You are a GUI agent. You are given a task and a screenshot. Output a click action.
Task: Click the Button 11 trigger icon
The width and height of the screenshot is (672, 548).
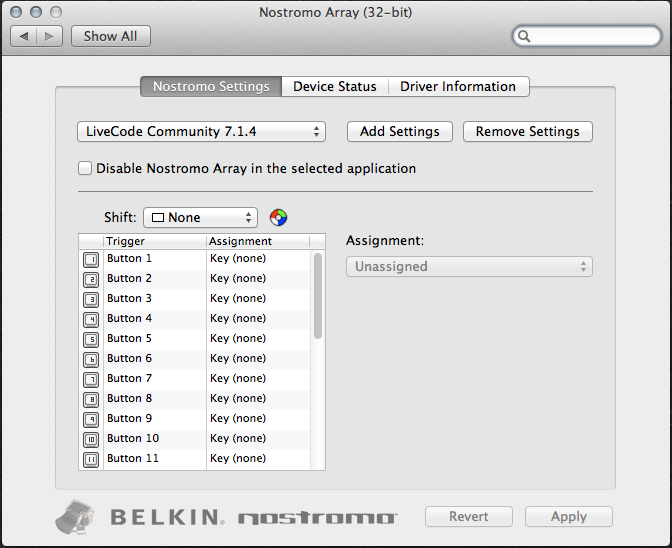pos(91,459)
